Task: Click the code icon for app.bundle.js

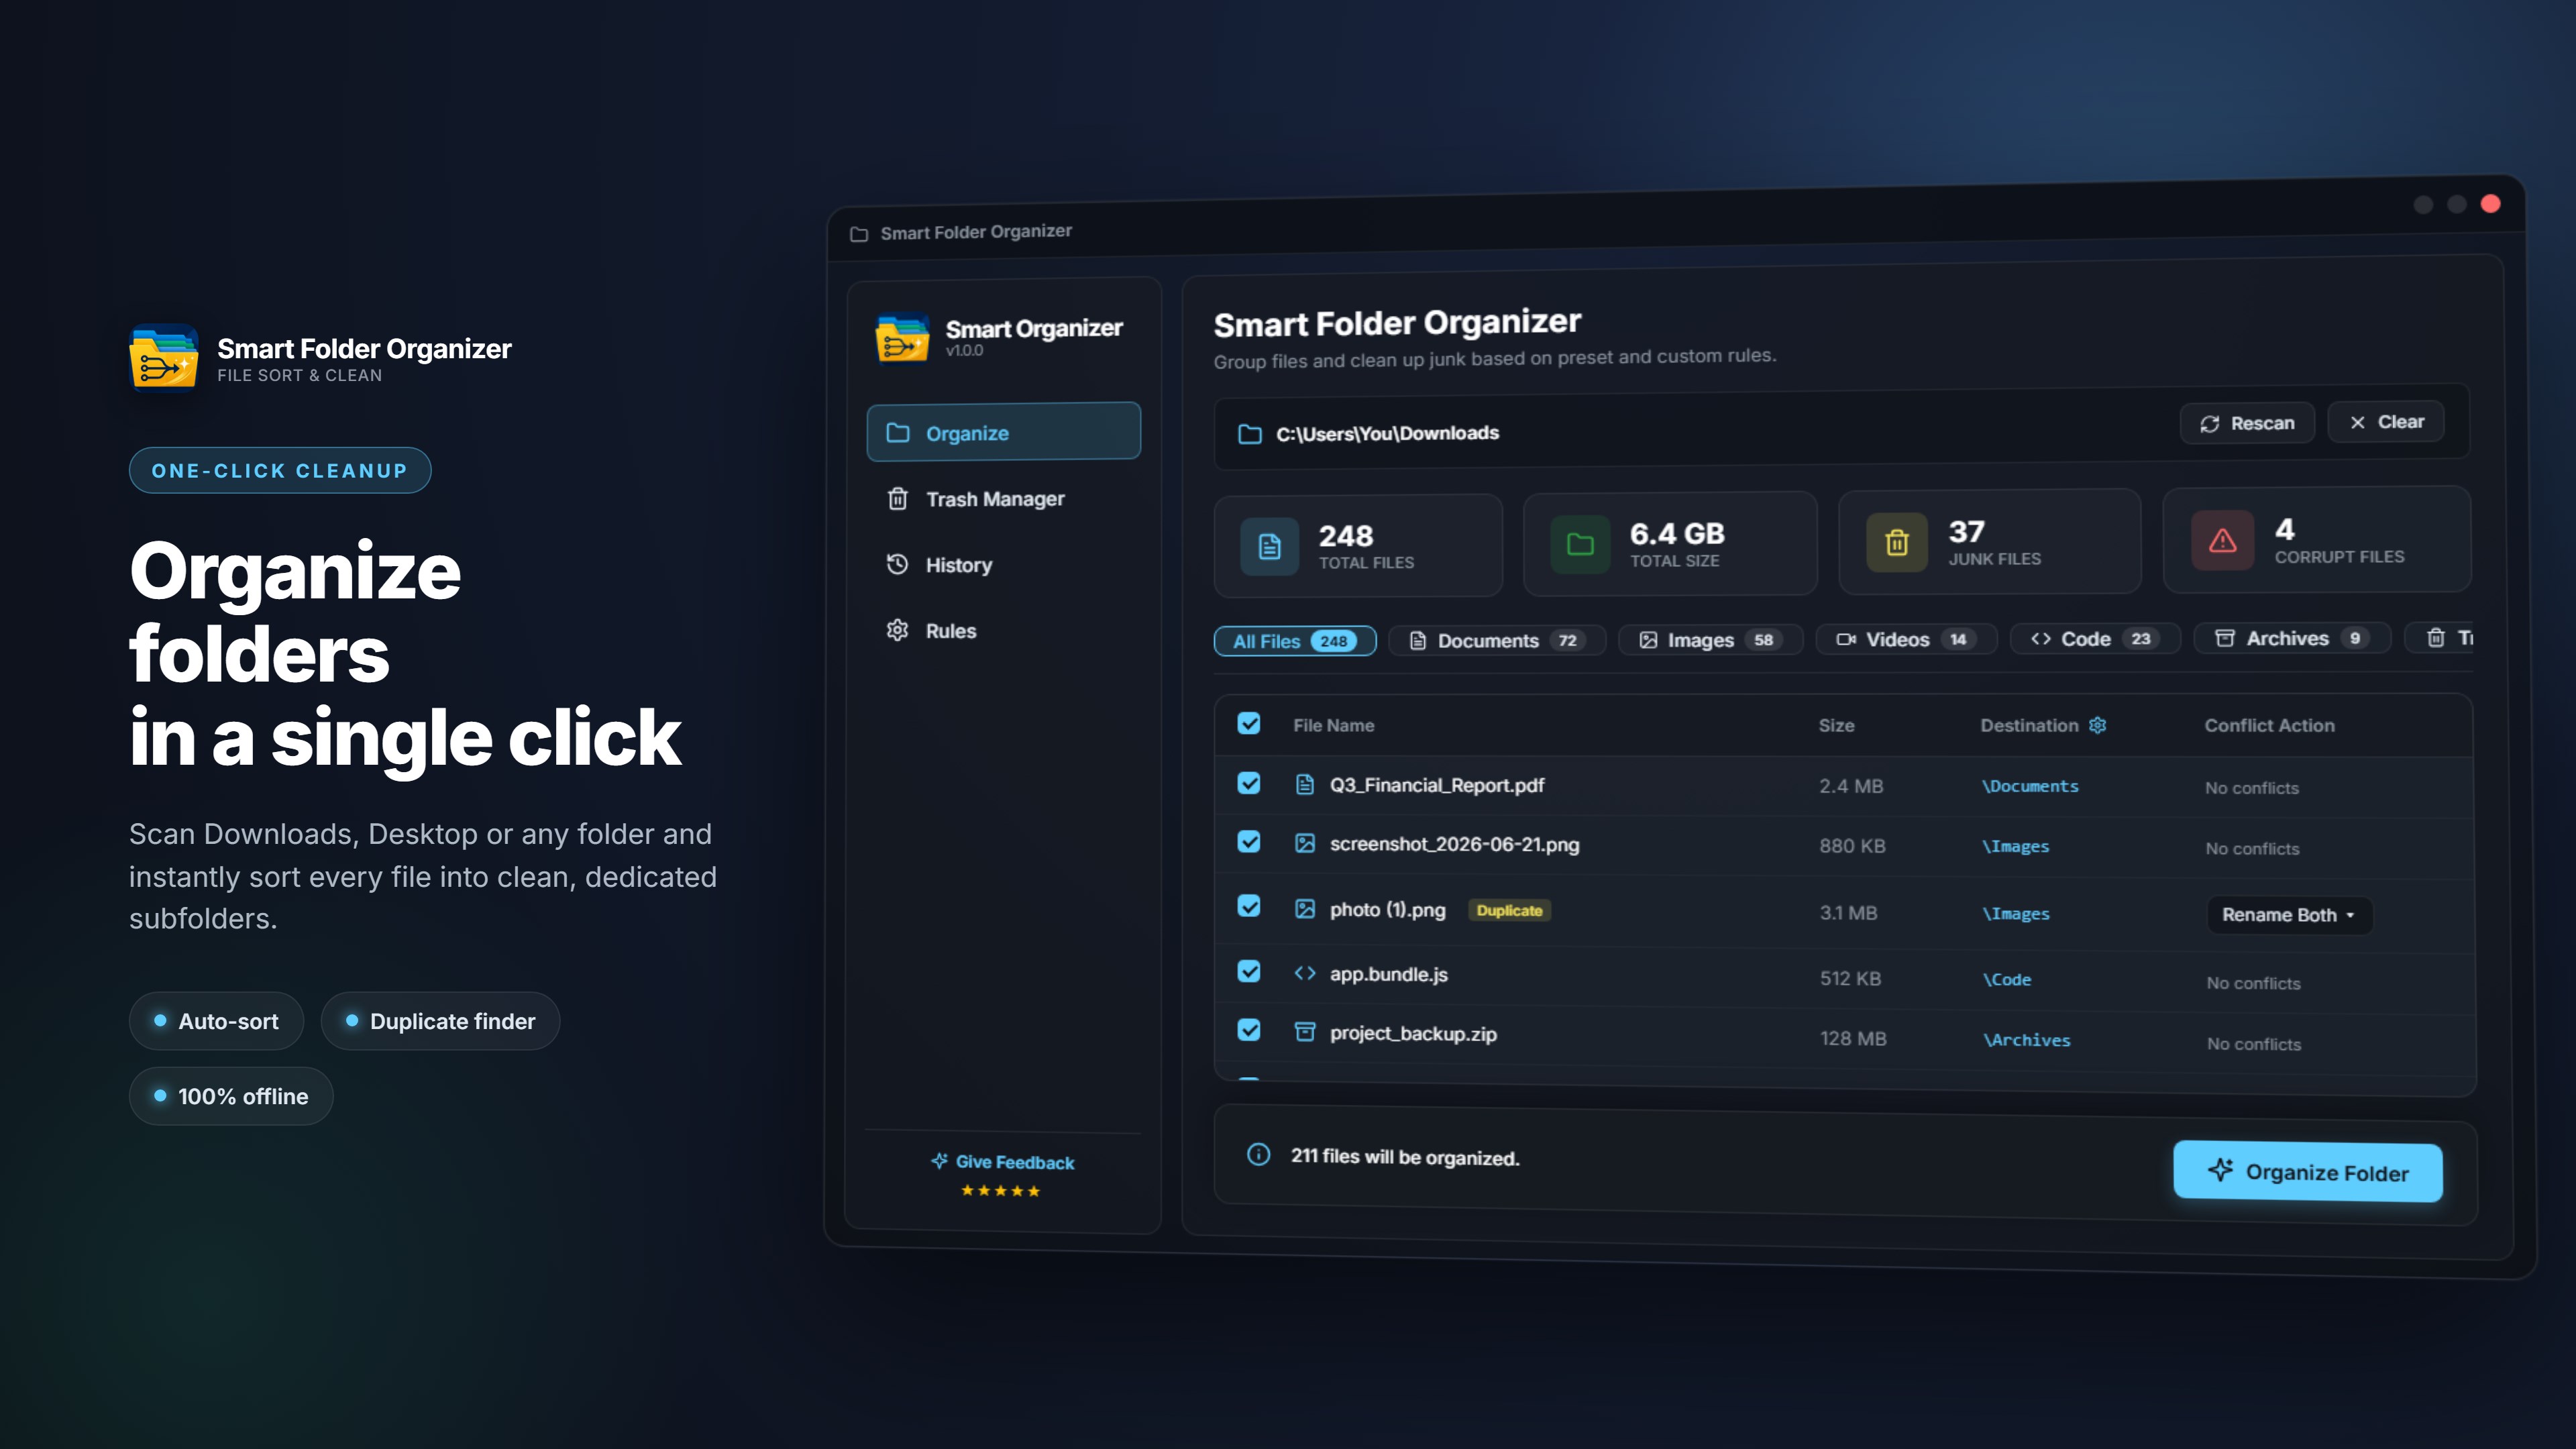Action: pyautogui.click(x=1305, y=973)
